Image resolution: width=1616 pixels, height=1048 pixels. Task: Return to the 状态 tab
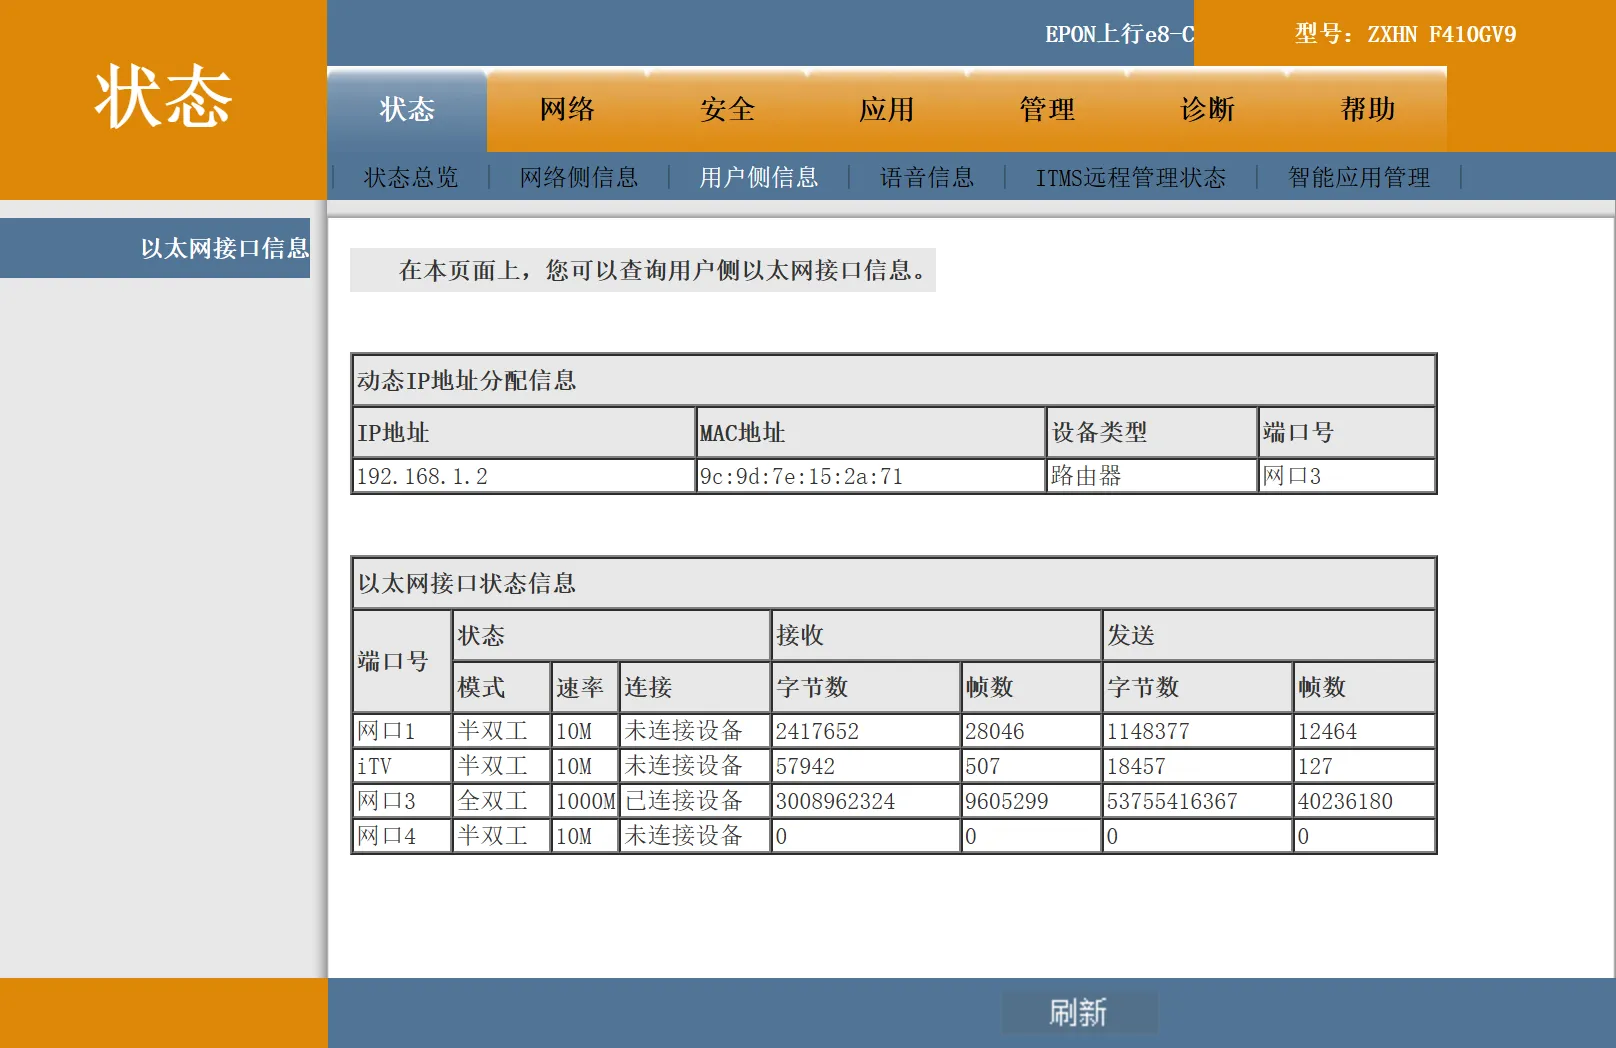(408, 110)
